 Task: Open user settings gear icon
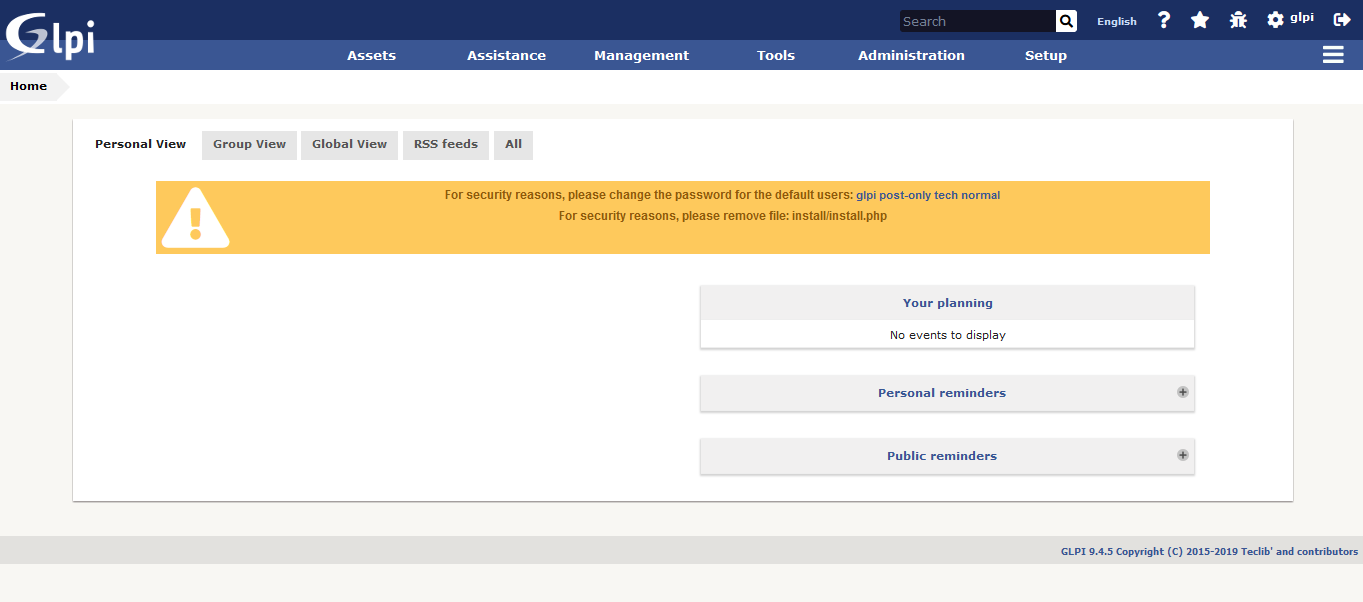[x=1275, y=20]
